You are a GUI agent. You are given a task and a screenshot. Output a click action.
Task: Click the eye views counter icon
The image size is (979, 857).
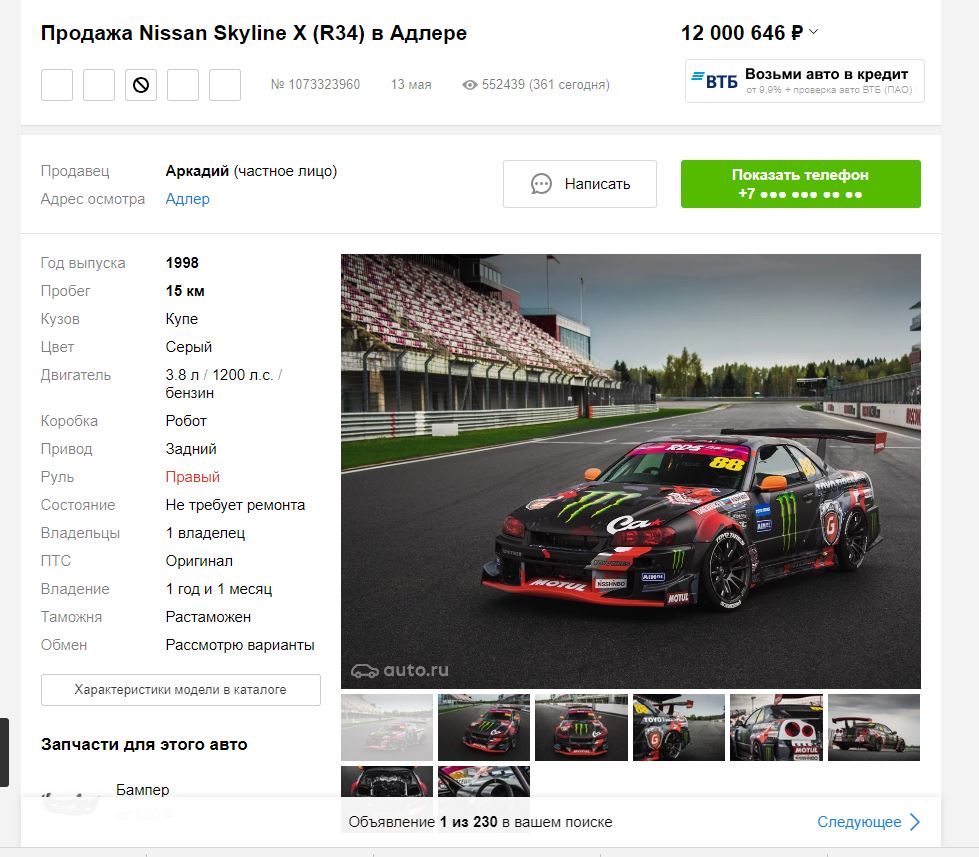coord(470,85)
